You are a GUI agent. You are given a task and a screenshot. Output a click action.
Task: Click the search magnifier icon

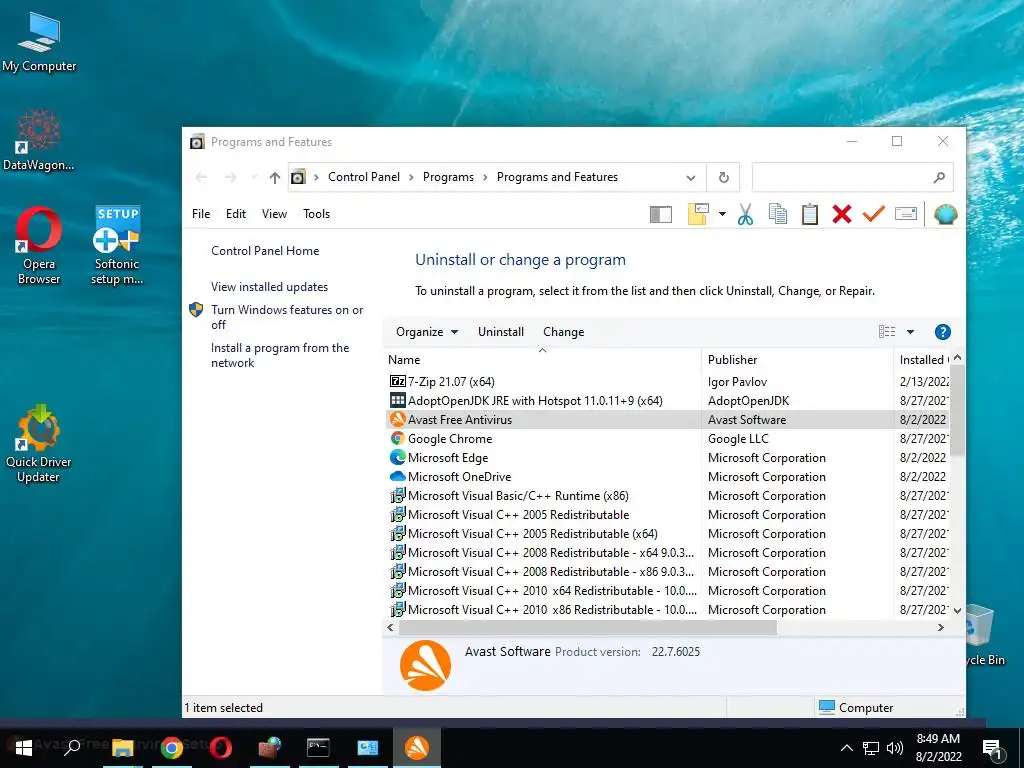click(939, 177)
